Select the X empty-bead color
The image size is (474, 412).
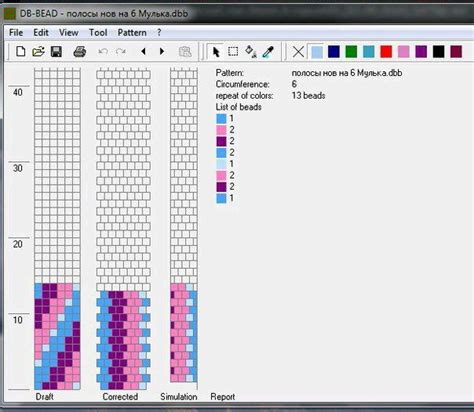point(298,52)
